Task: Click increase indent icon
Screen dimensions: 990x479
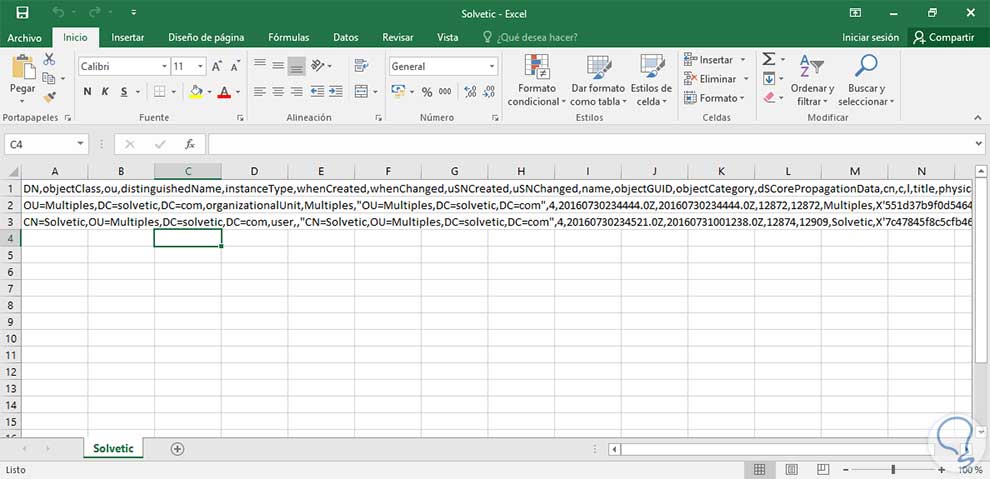Action: [x=335, y=92]
